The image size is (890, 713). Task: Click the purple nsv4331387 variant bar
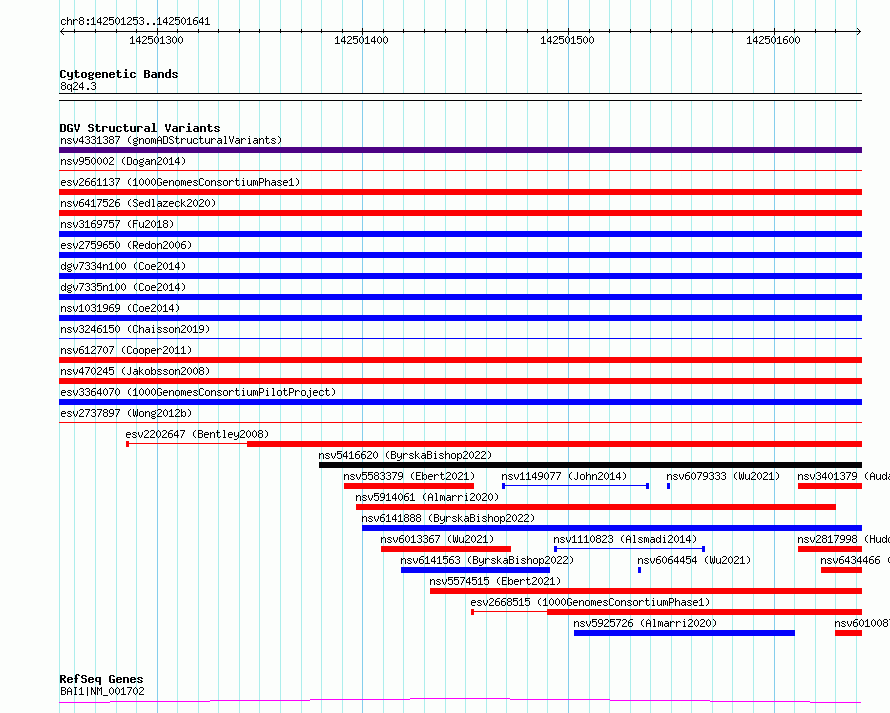pos(460,150)
